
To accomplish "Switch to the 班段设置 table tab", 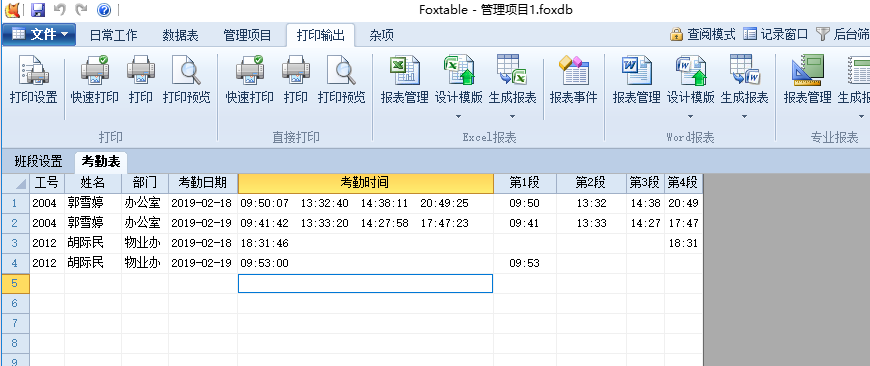I will 38,161.
